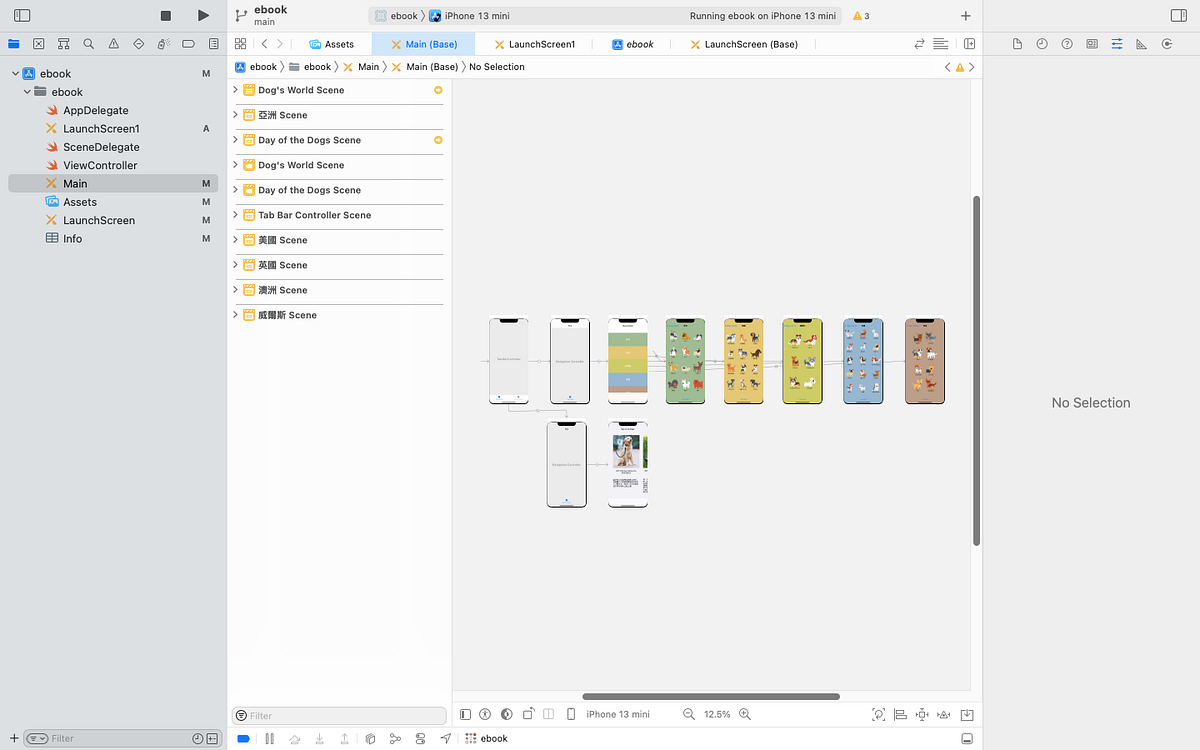Open the History inspector
This screenshot has height=750, width=1200.
(1041, 44)
